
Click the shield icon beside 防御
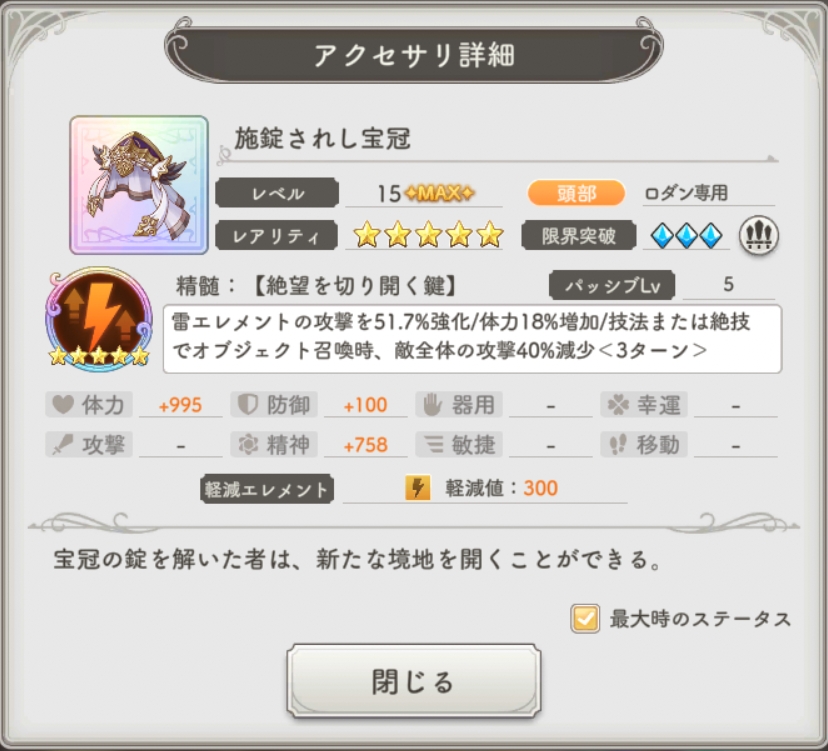247,405
